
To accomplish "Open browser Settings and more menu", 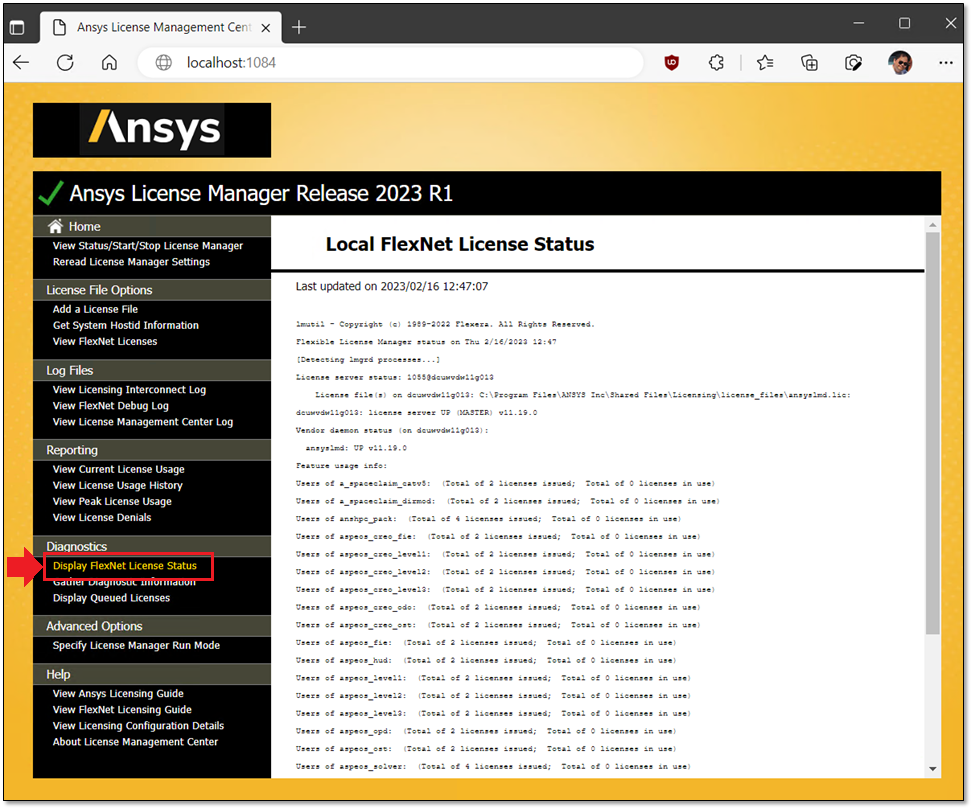I will (946, 63).
